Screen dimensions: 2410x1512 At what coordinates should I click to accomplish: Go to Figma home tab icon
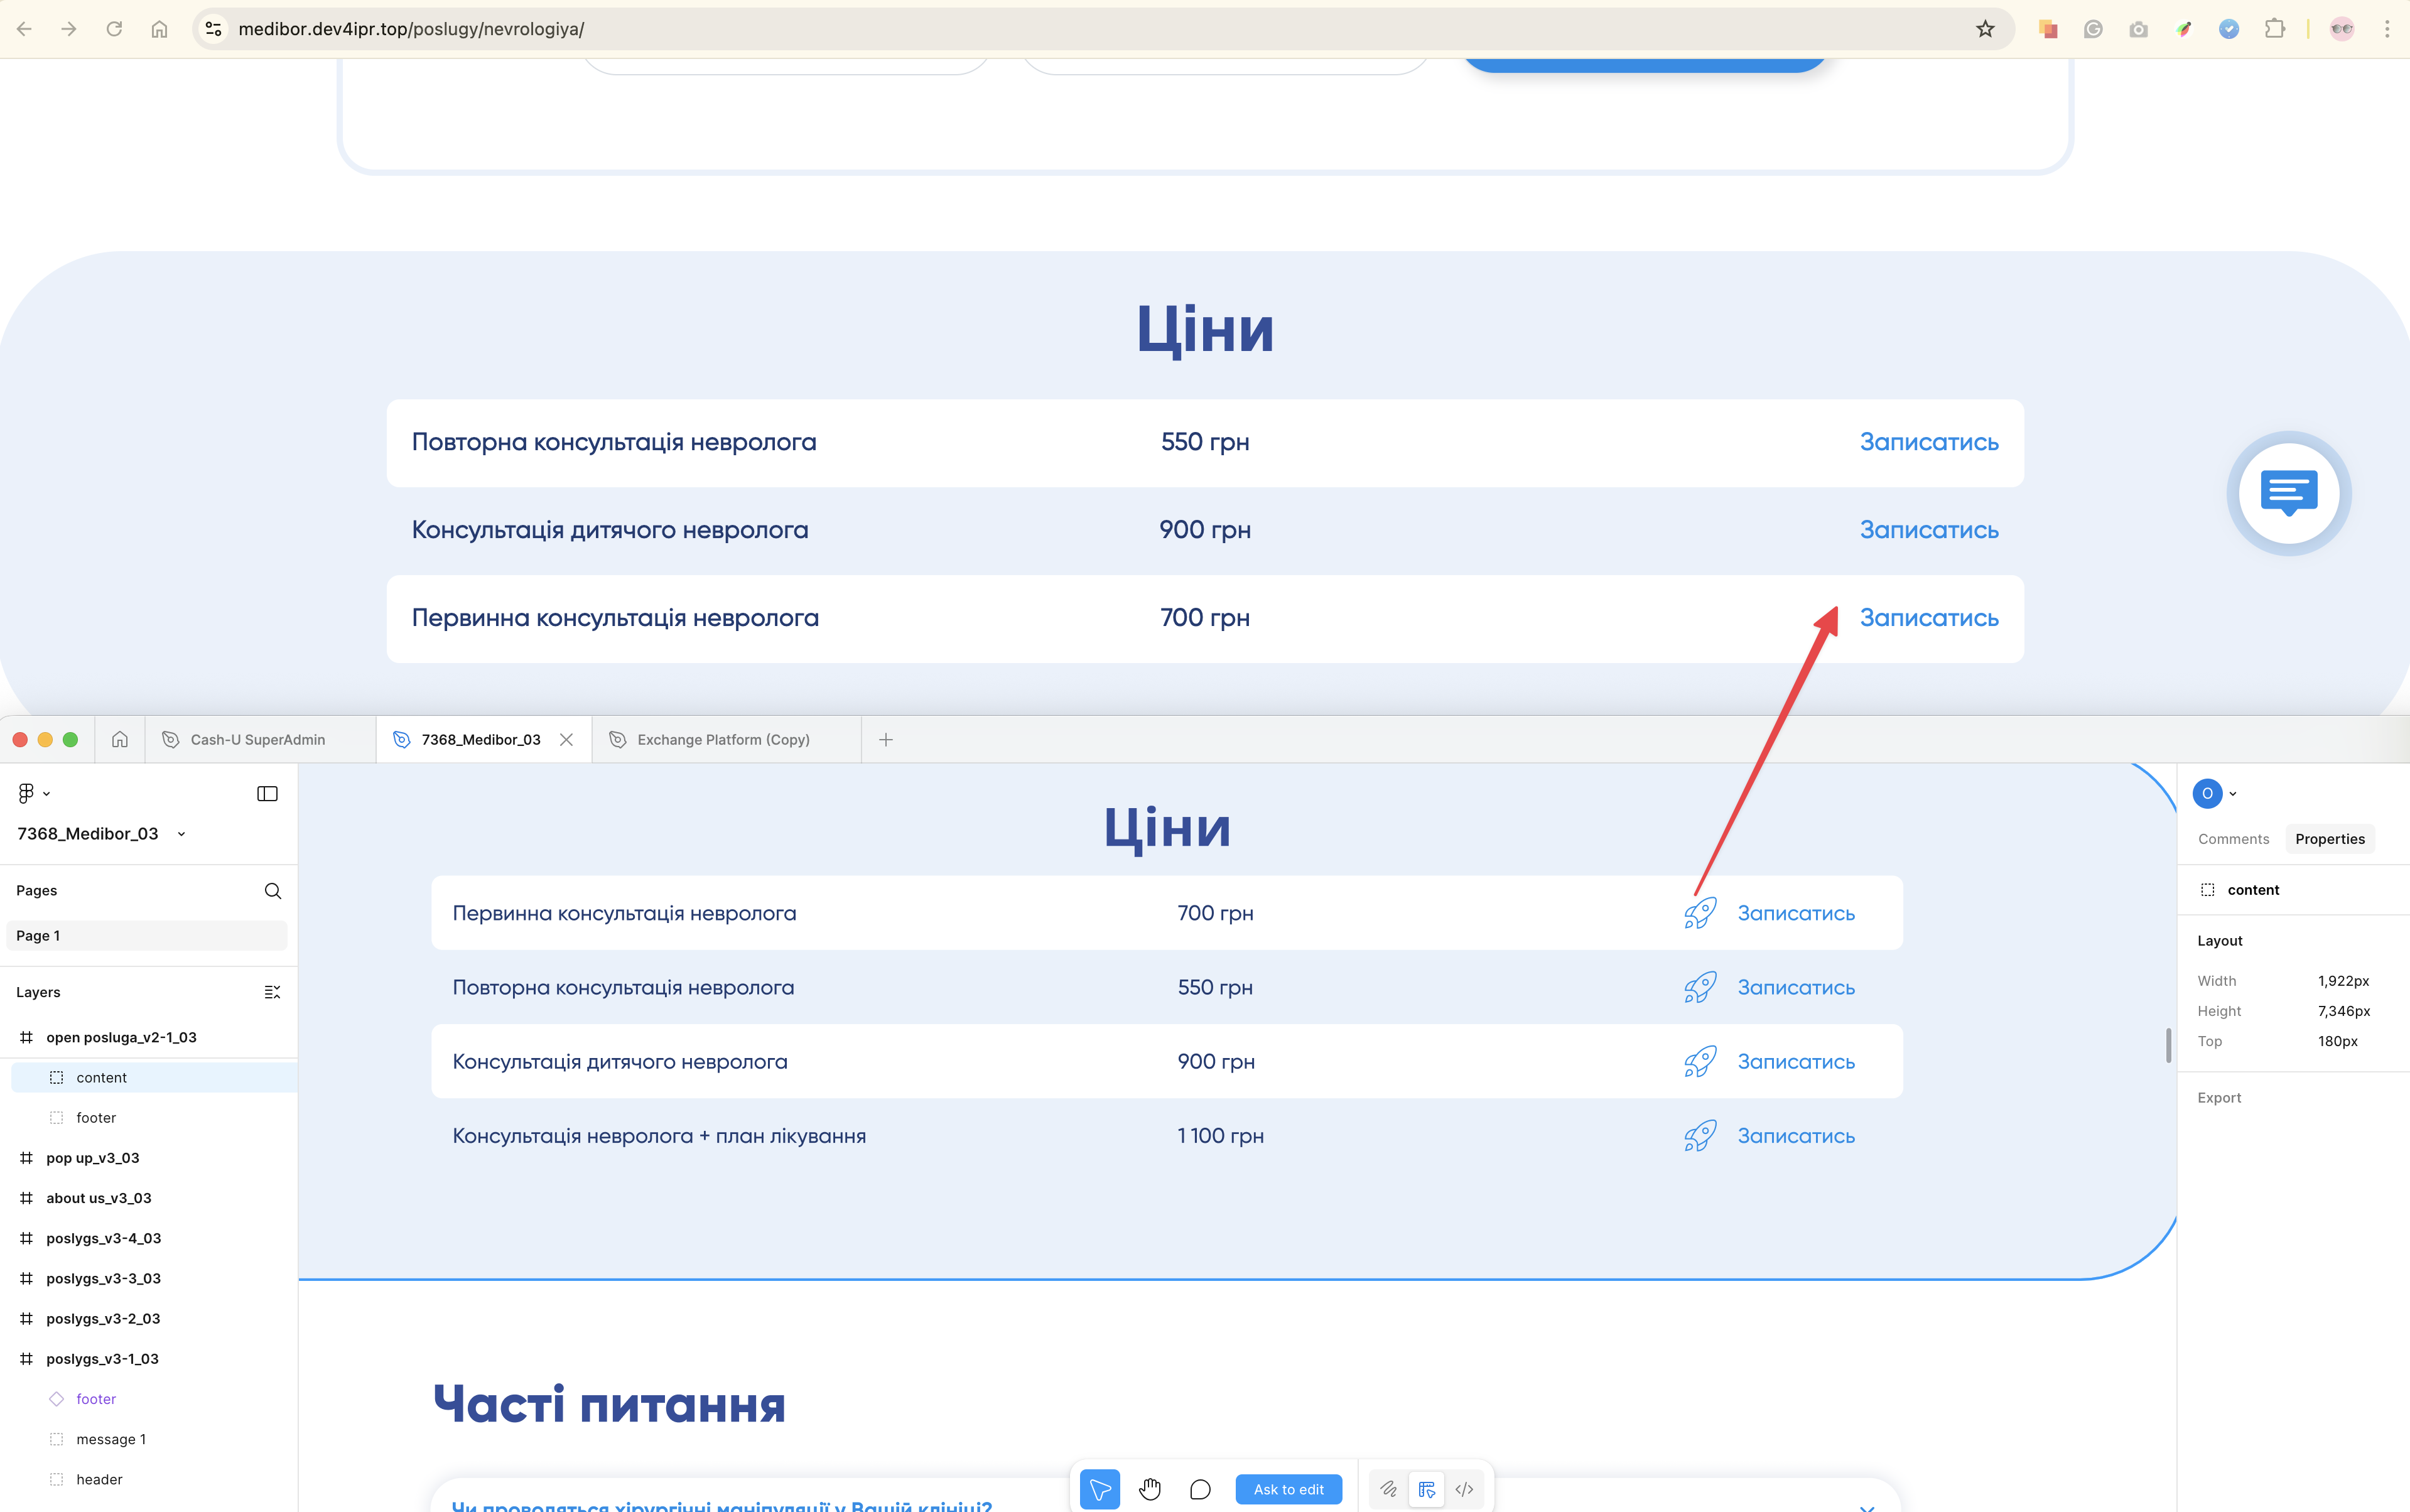point(120,739)
